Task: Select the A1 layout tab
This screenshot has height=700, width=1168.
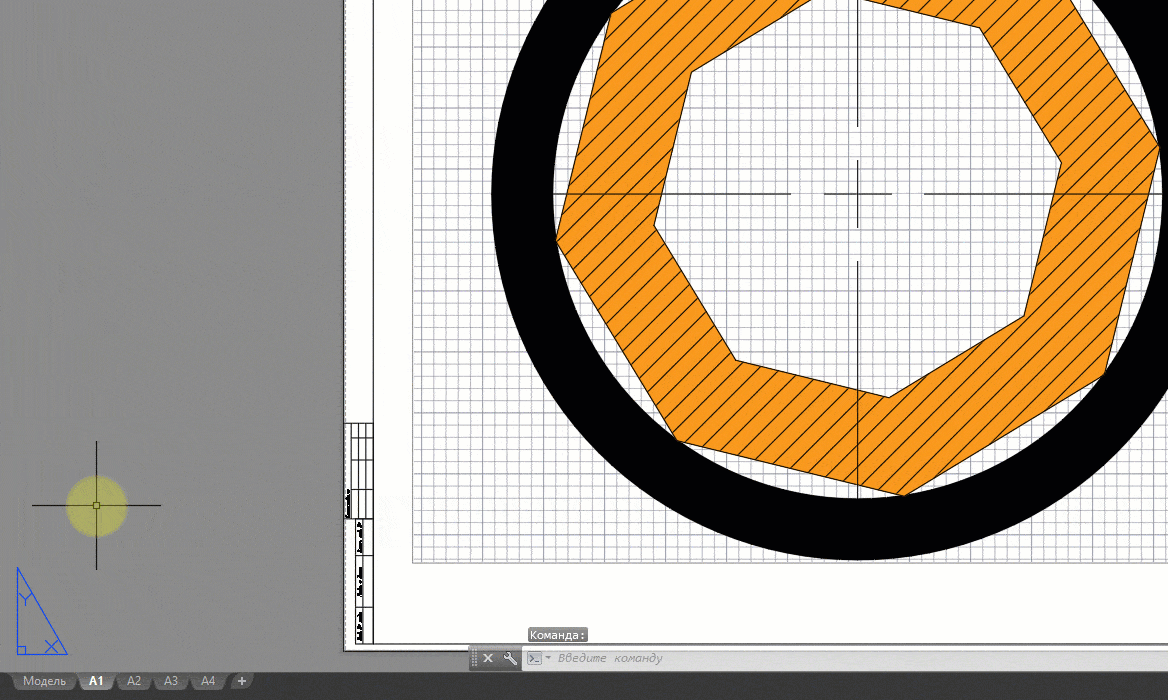Action: 96,681
